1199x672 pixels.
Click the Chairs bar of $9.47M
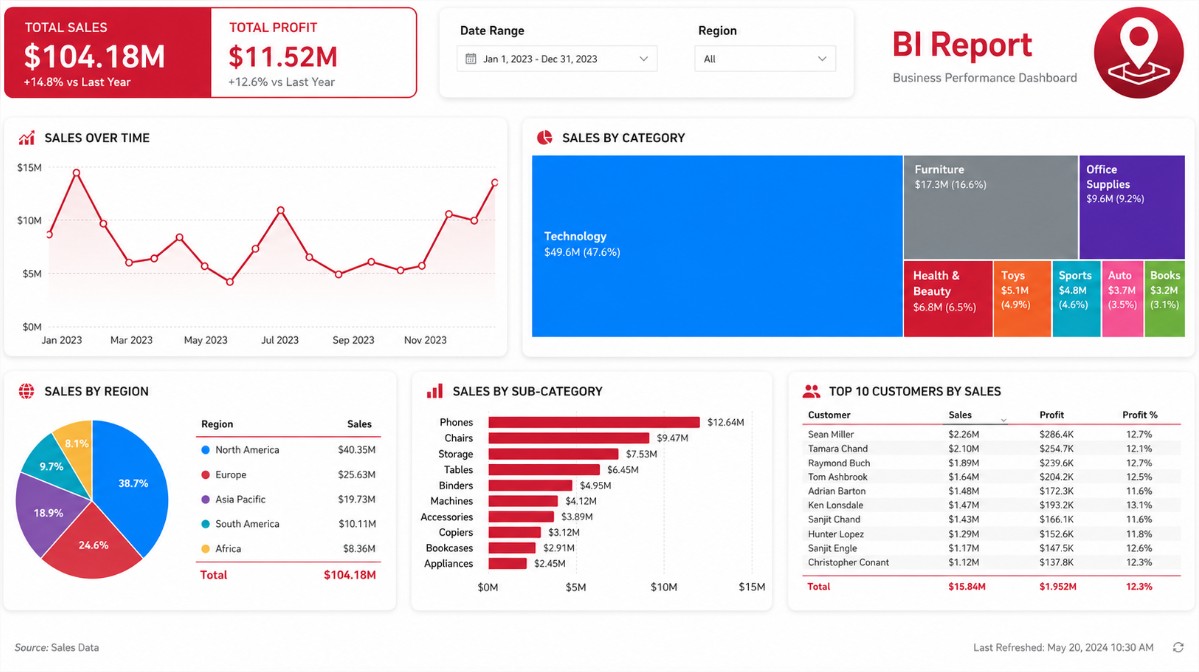point(569,438)
